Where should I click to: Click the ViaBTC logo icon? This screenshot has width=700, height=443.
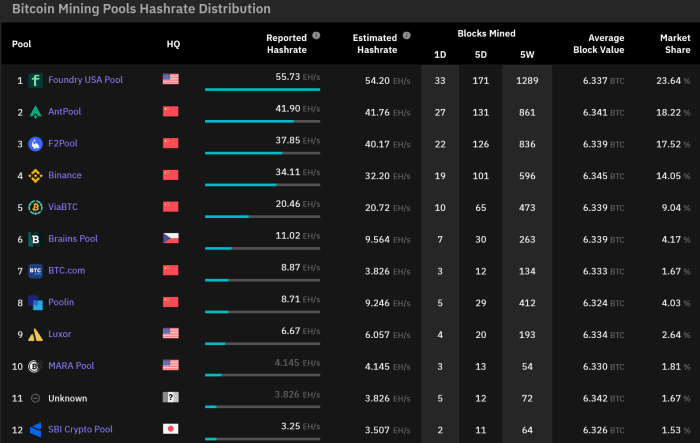pyautogui.click(x=35, y=207)
